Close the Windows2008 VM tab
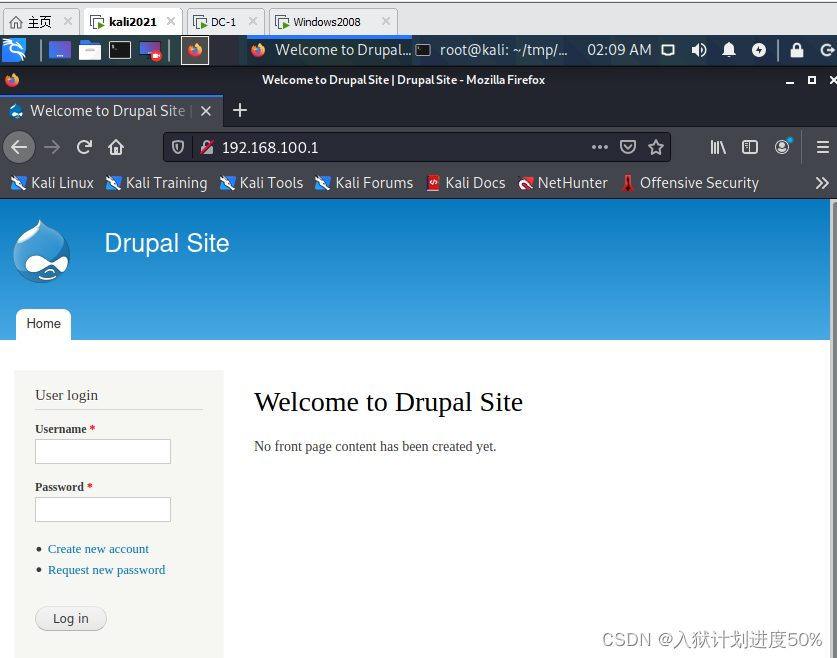Image resolution: width=837 pixels, height=658 pixels. [x=386, y=21]
